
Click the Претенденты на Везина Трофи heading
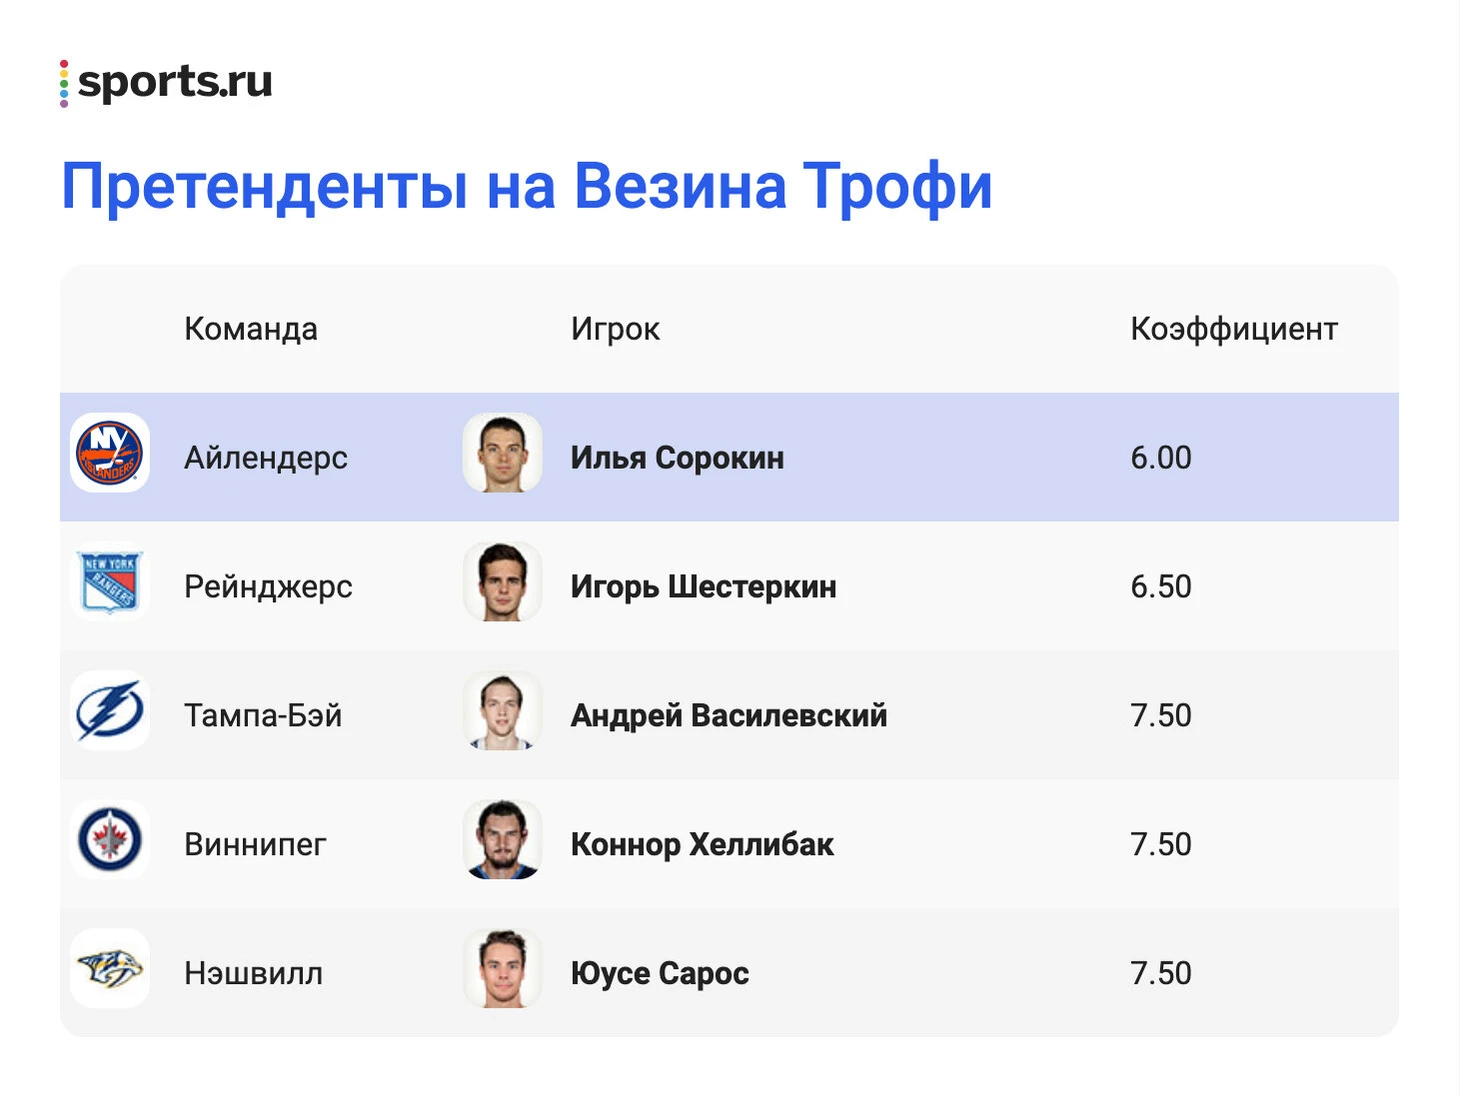tap(526, 187)
